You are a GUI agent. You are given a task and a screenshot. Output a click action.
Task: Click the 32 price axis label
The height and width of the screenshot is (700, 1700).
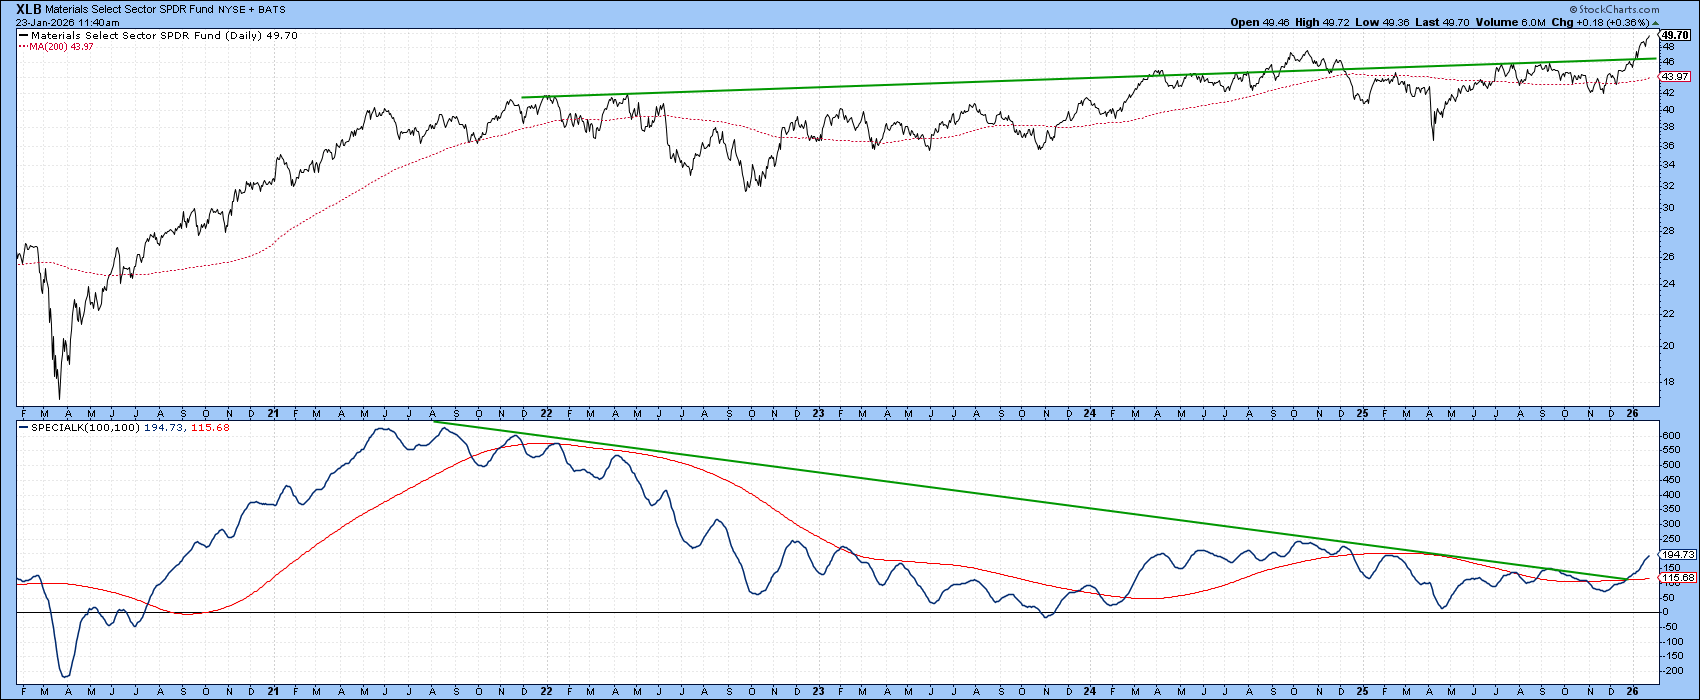pyautogui.click(x=1667, y=185)
